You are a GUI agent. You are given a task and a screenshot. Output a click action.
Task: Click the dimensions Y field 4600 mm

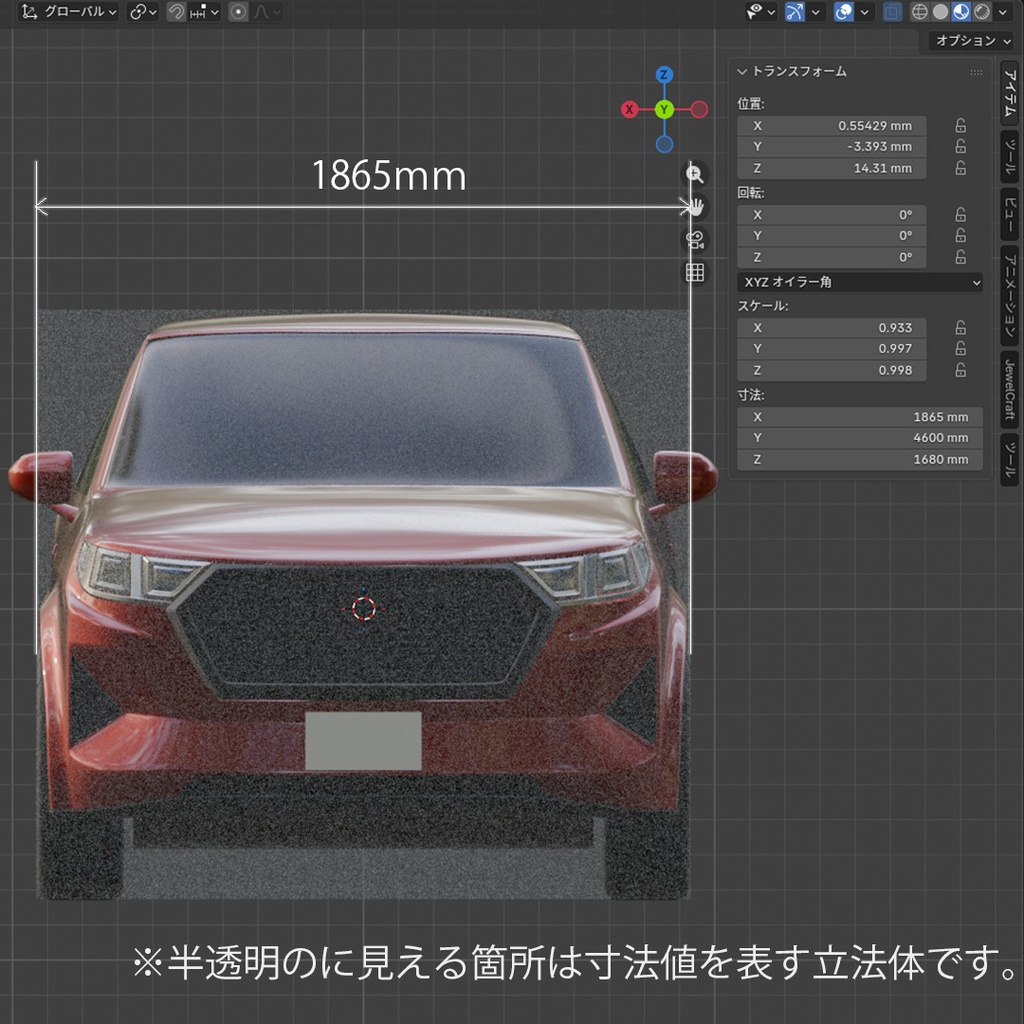(x=860, y=437)
